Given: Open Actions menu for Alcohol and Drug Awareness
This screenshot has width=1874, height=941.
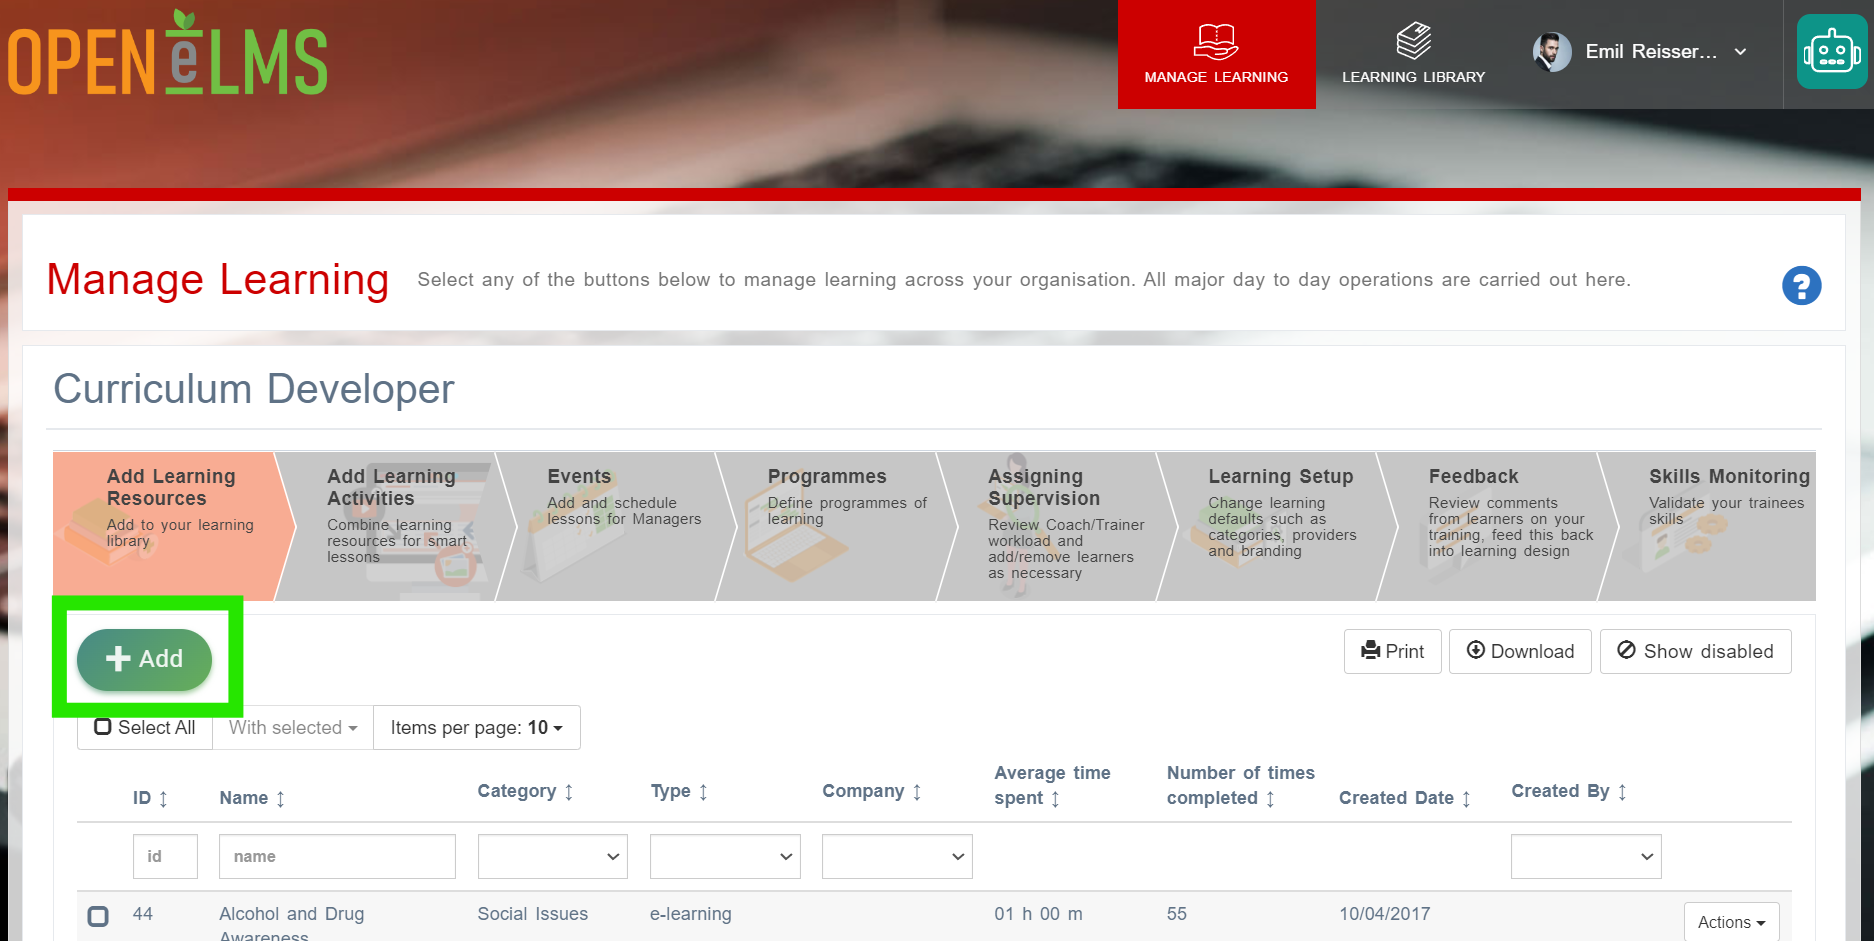Looking at the screenshot, I should pos(1731,922).
